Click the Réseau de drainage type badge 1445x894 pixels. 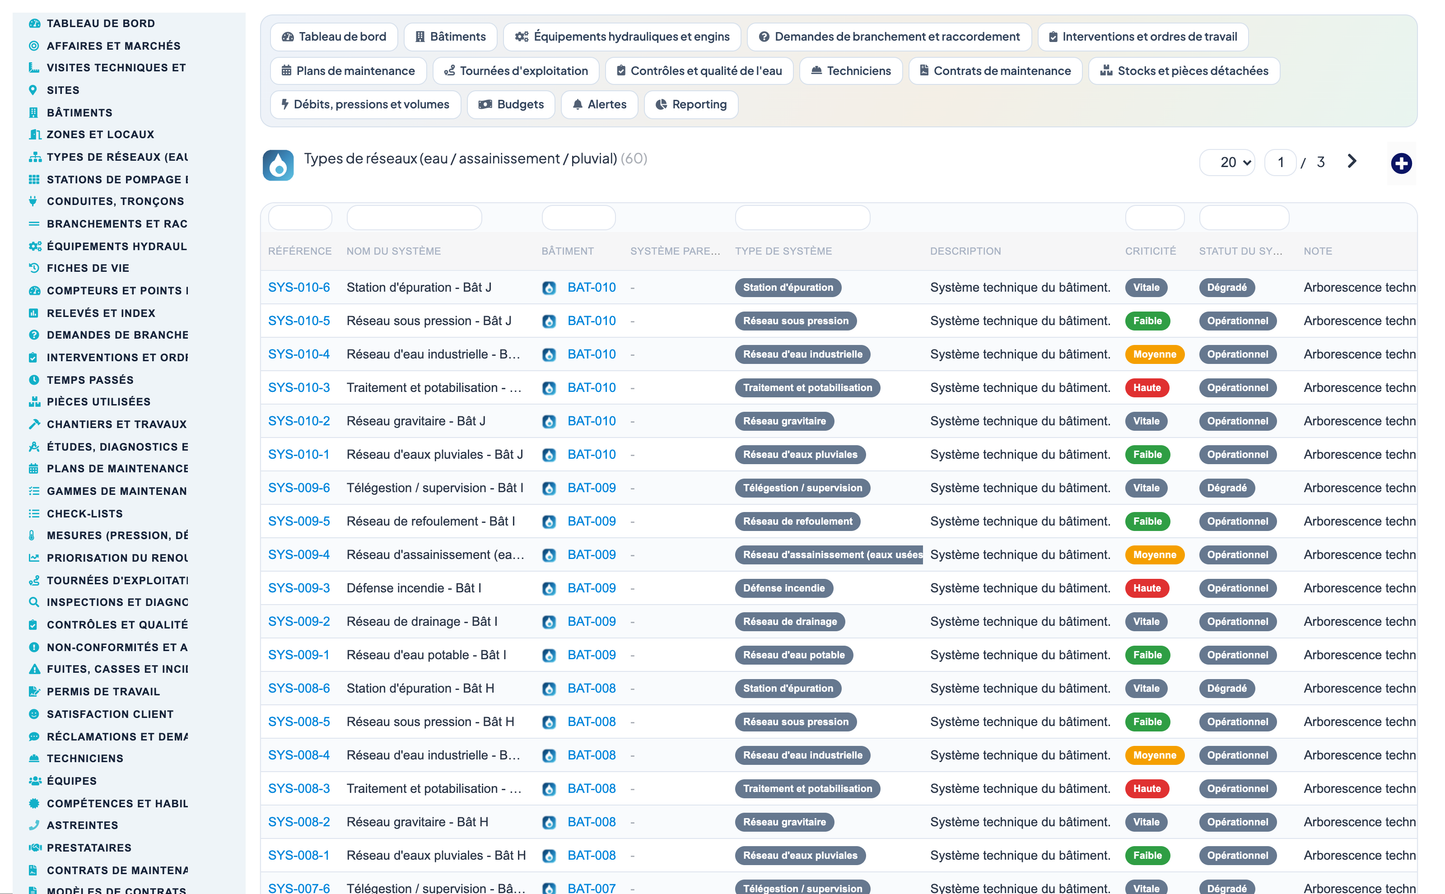coord(790,622)
